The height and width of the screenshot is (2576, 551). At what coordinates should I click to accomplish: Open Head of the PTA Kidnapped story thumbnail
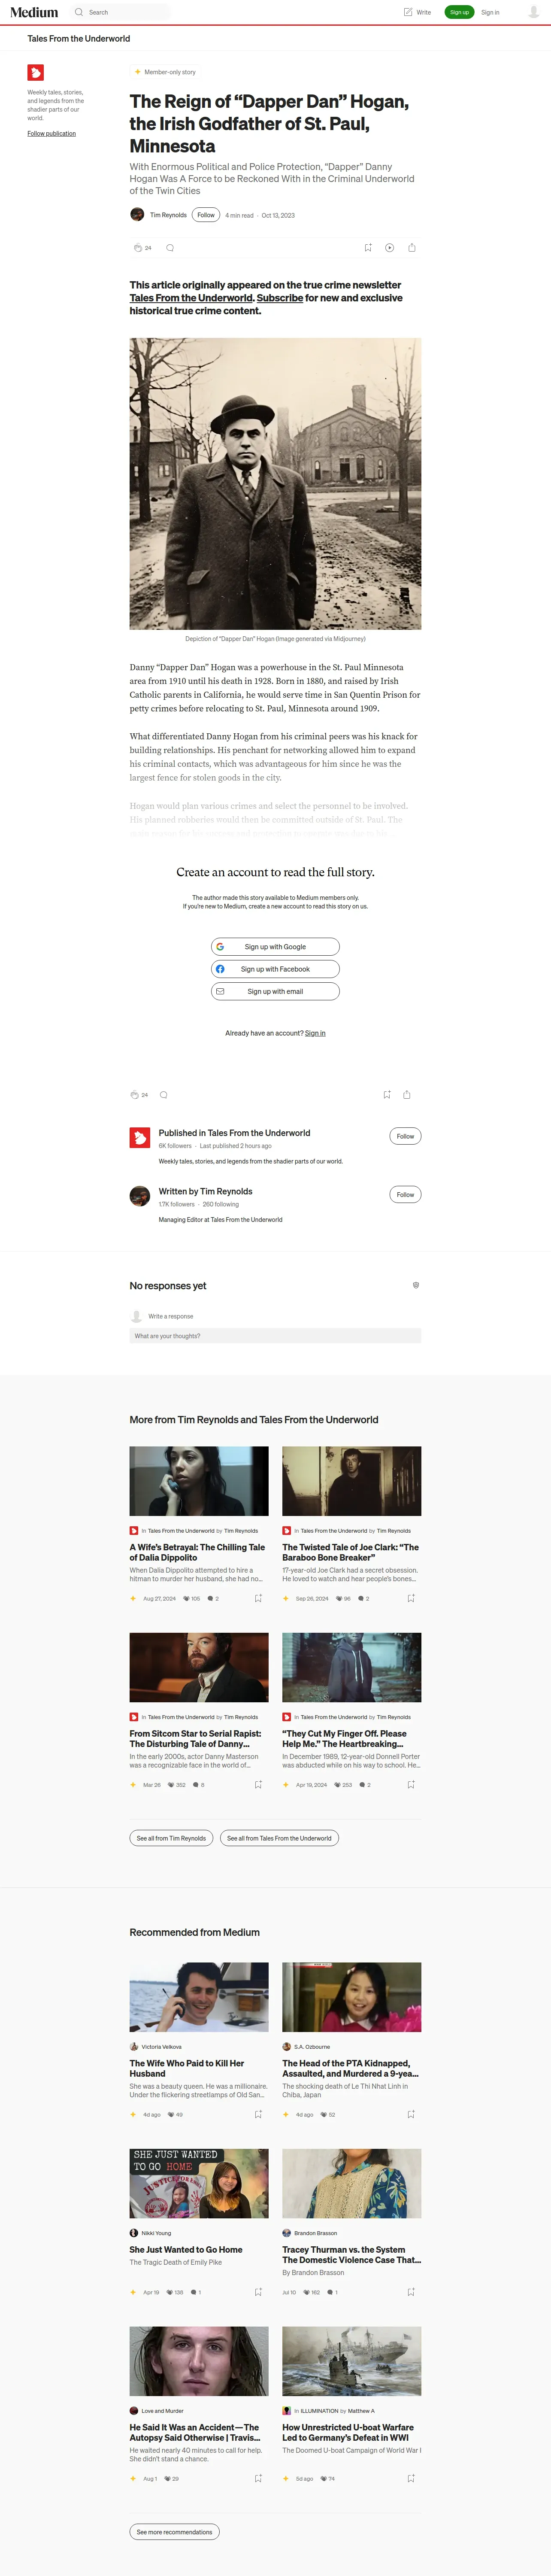click(x=351, y=1997)
